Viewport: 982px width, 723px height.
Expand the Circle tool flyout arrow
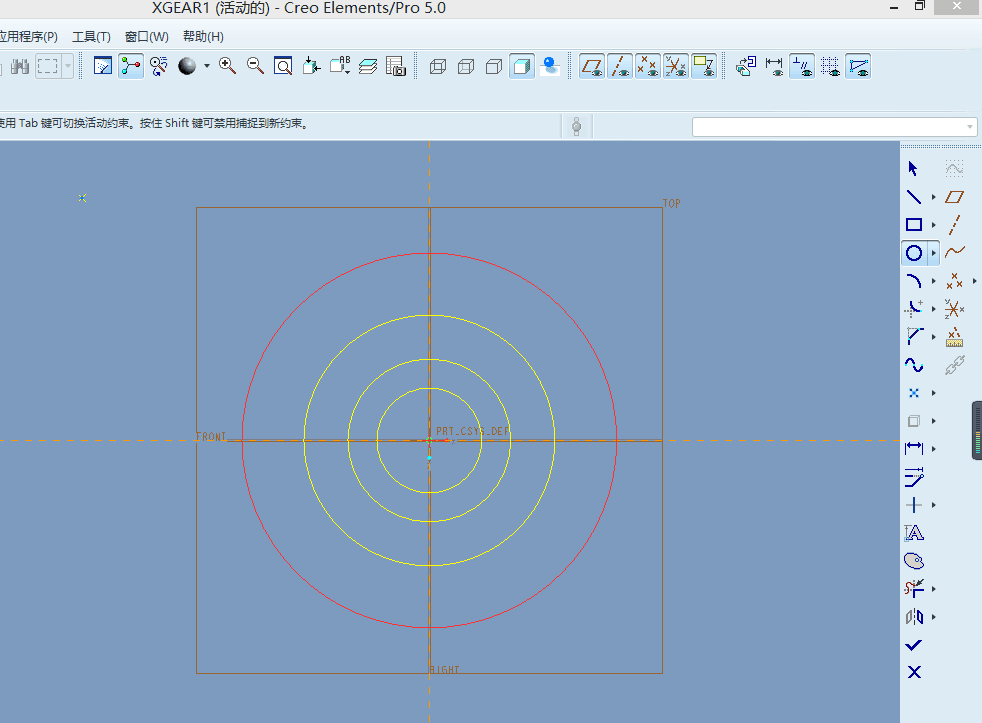(x=934, y=254)
